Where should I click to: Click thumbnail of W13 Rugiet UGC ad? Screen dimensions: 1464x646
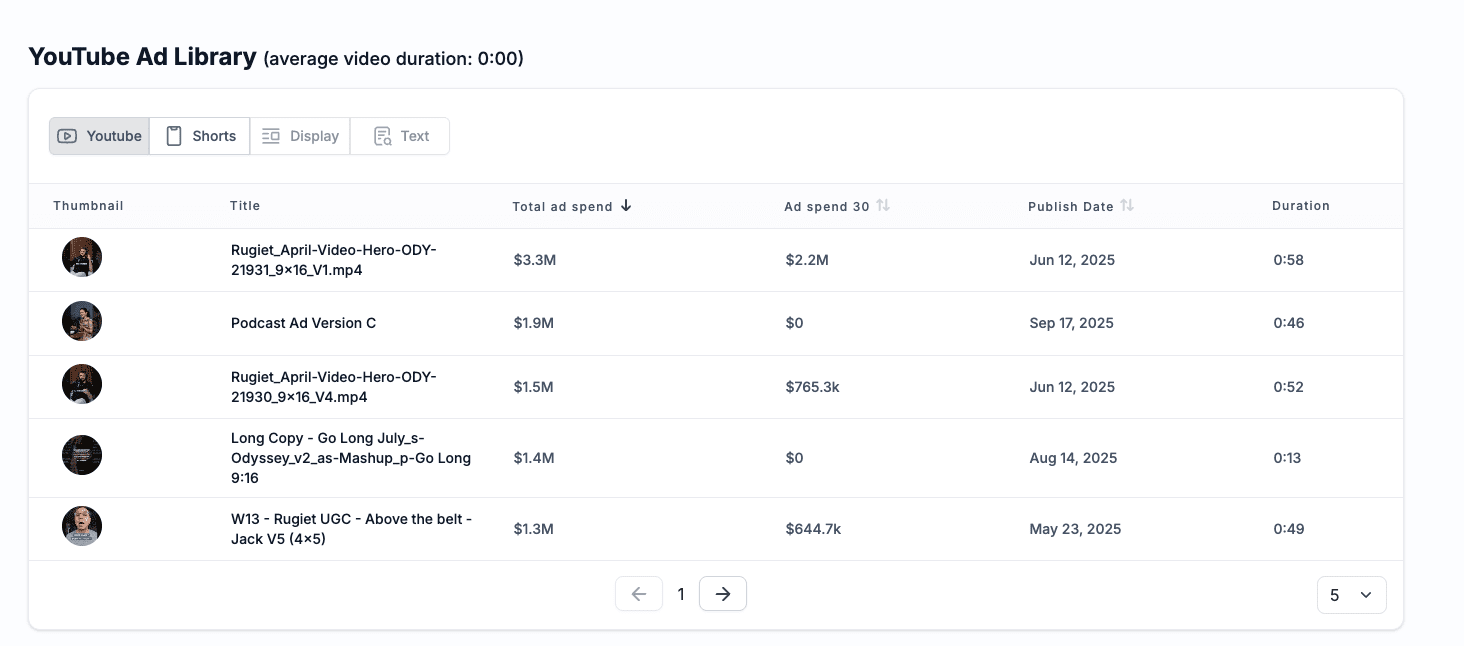tap(82, 526)
